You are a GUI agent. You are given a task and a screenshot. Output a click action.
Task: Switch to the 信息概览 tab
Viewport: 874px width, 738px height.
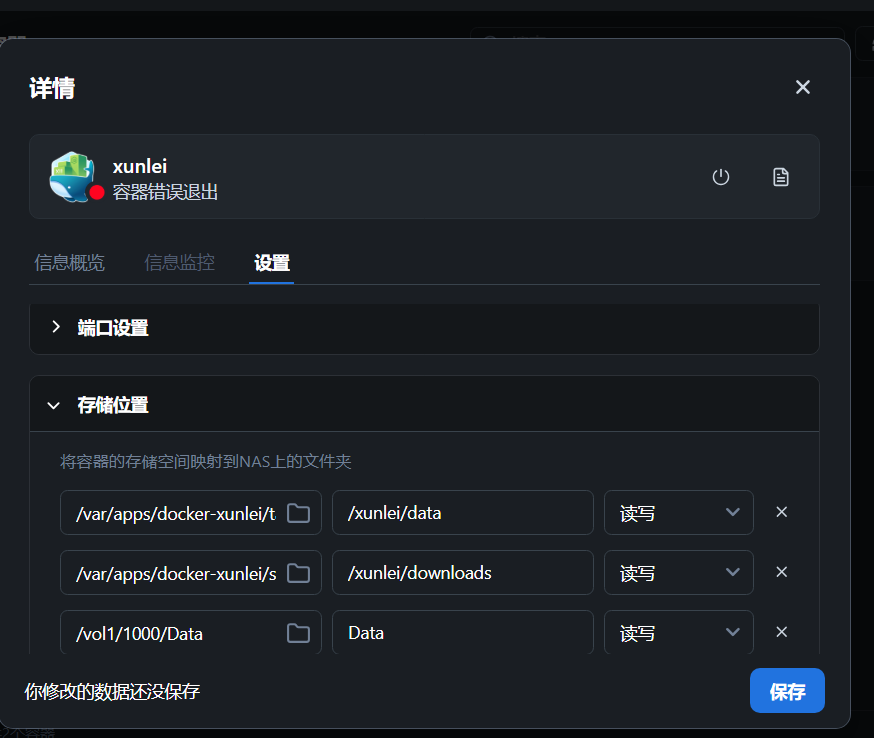pos(69,263)
